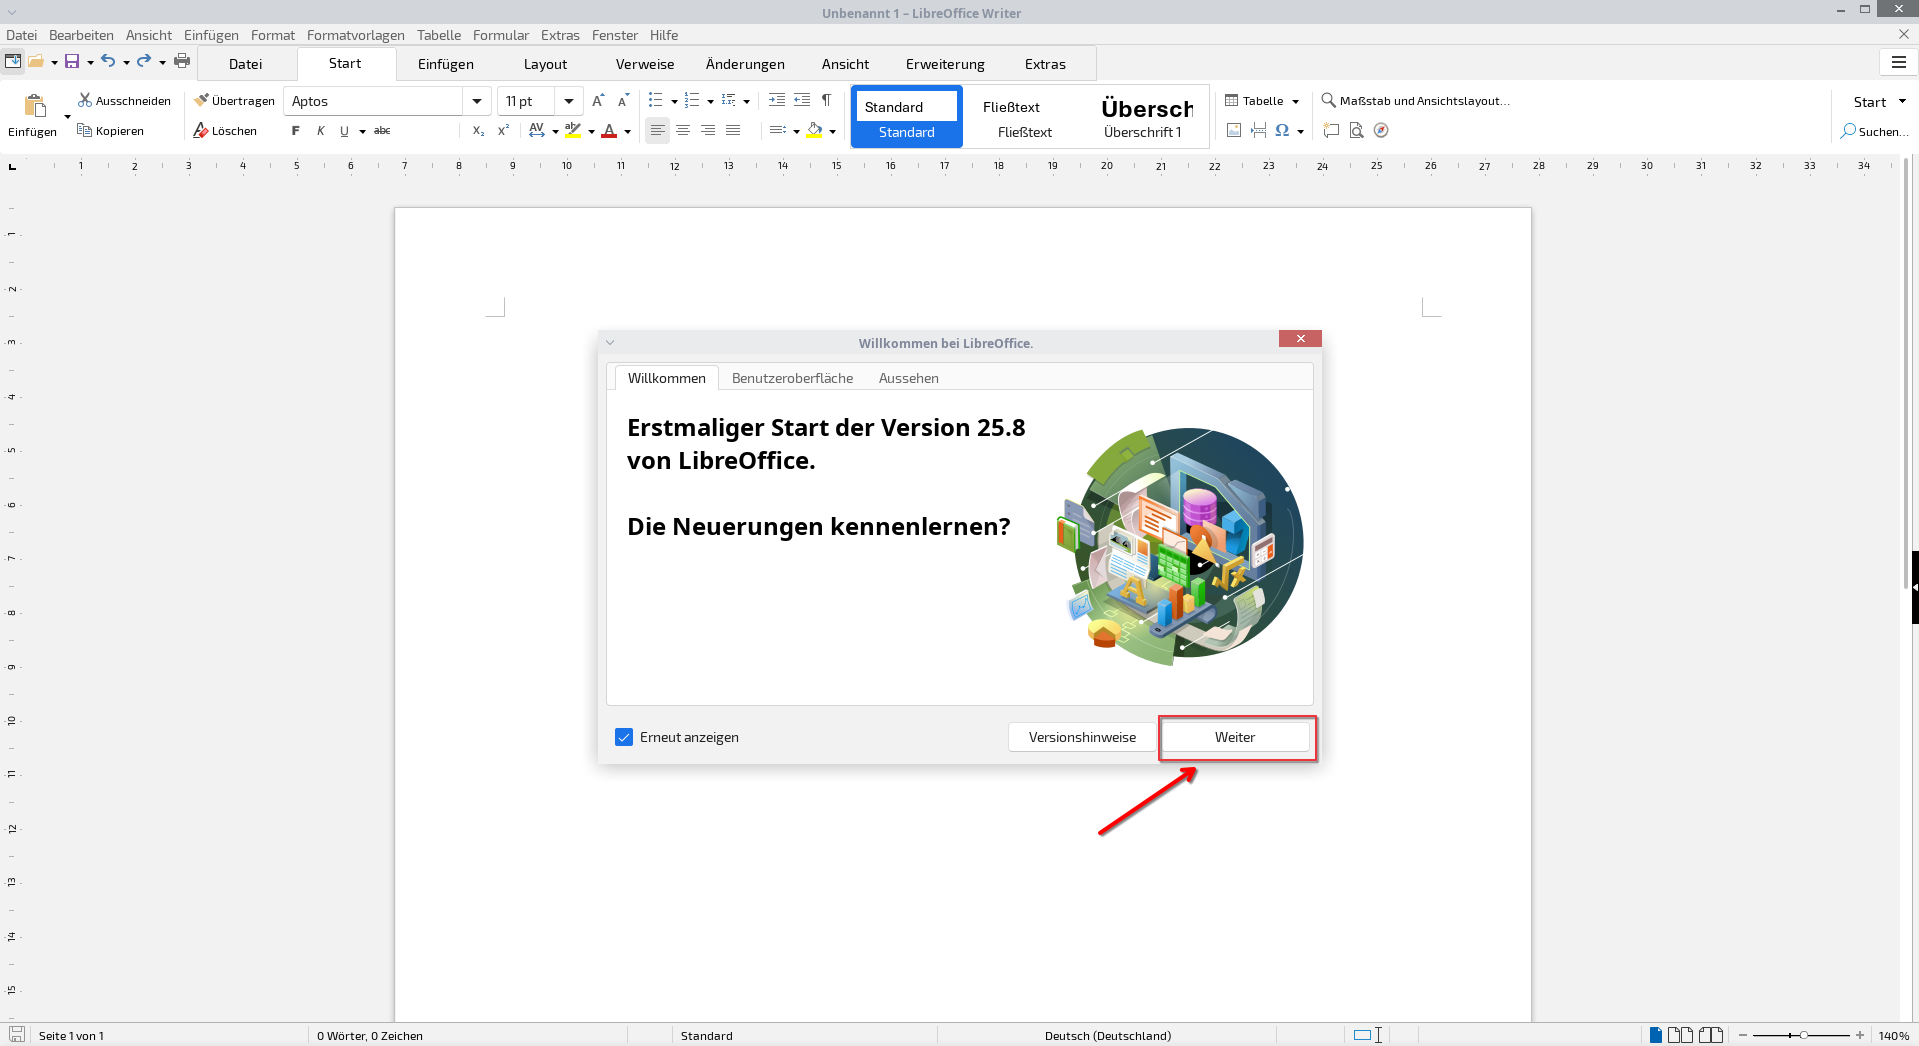Click the Weiter button
Image resolution: width=1919 pixels, height=1046 pixels.
[1234, 737]
